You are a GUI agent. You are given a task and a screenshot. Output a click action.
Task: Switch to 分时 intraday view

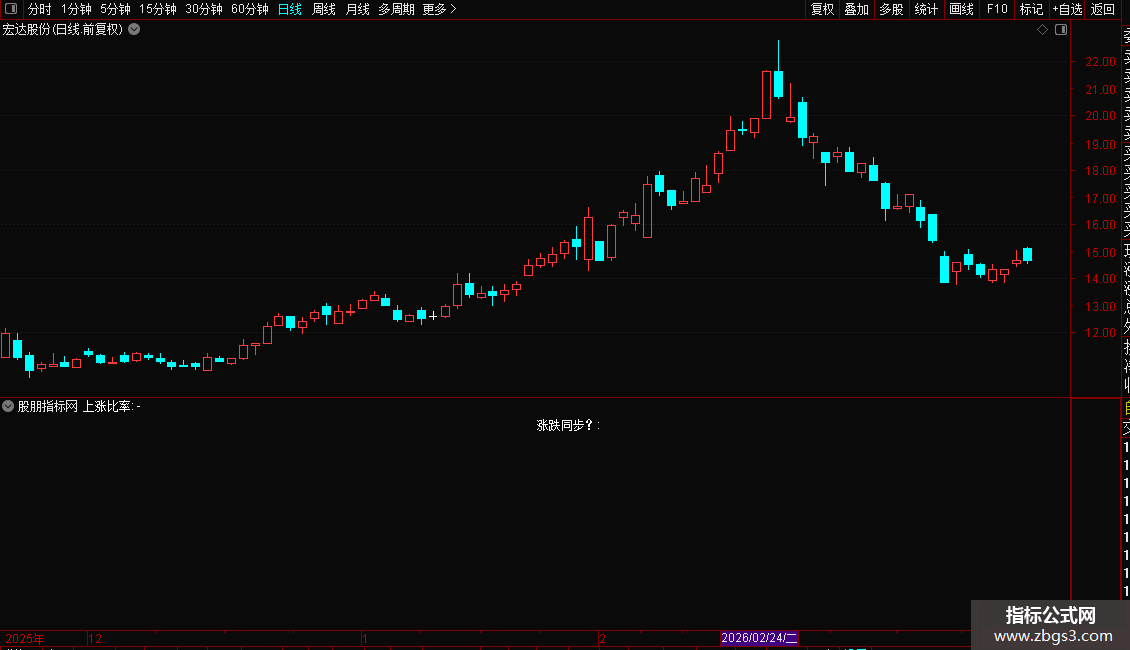(40, 9)
